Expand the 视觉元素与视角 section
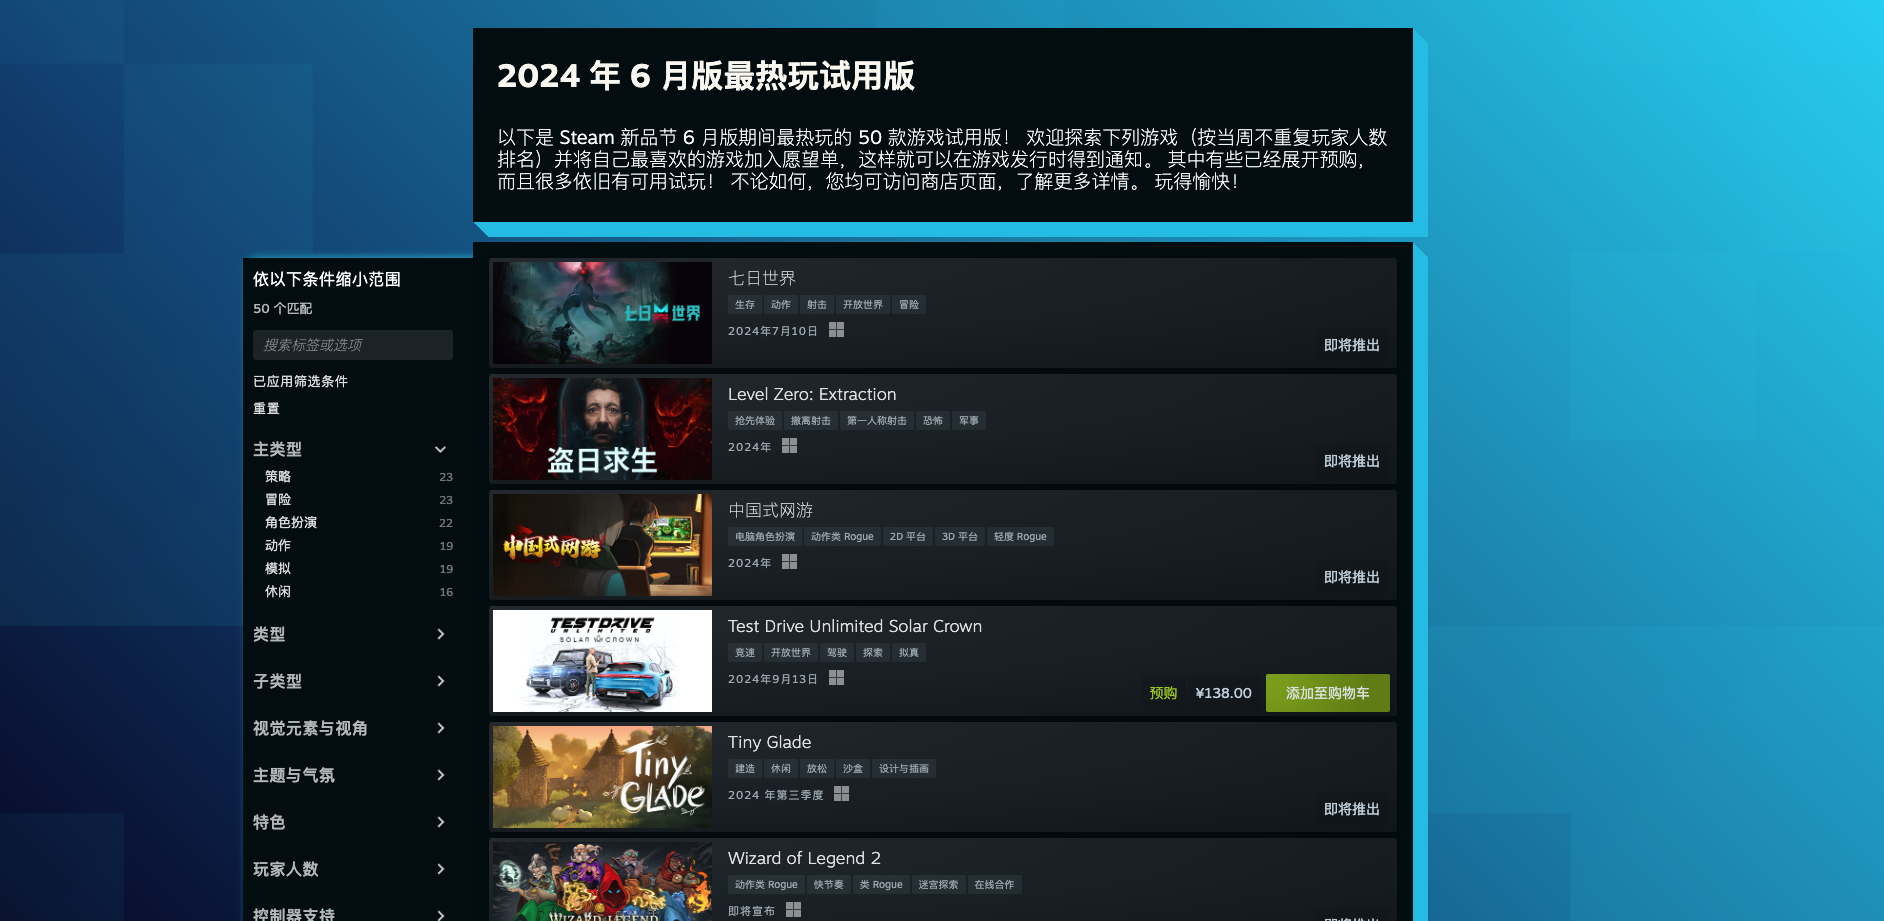Viewport: 1884px width, 921px height. (x=350, y=728)
